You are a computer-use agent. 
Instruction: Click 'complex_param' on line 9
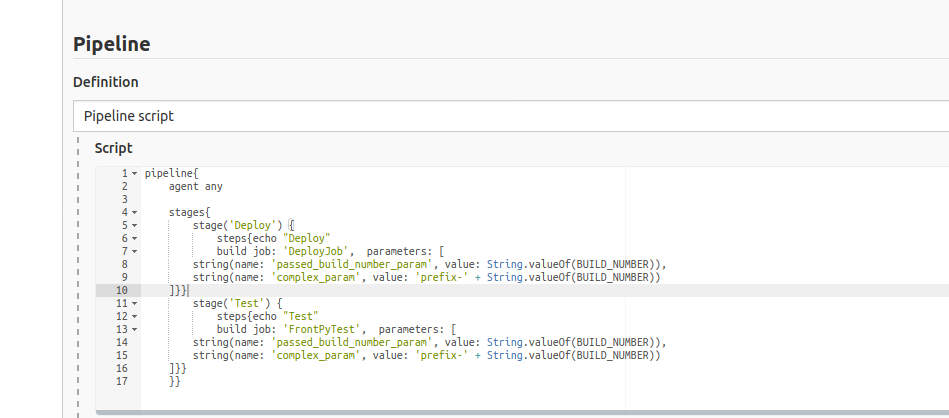coord(315,277)
